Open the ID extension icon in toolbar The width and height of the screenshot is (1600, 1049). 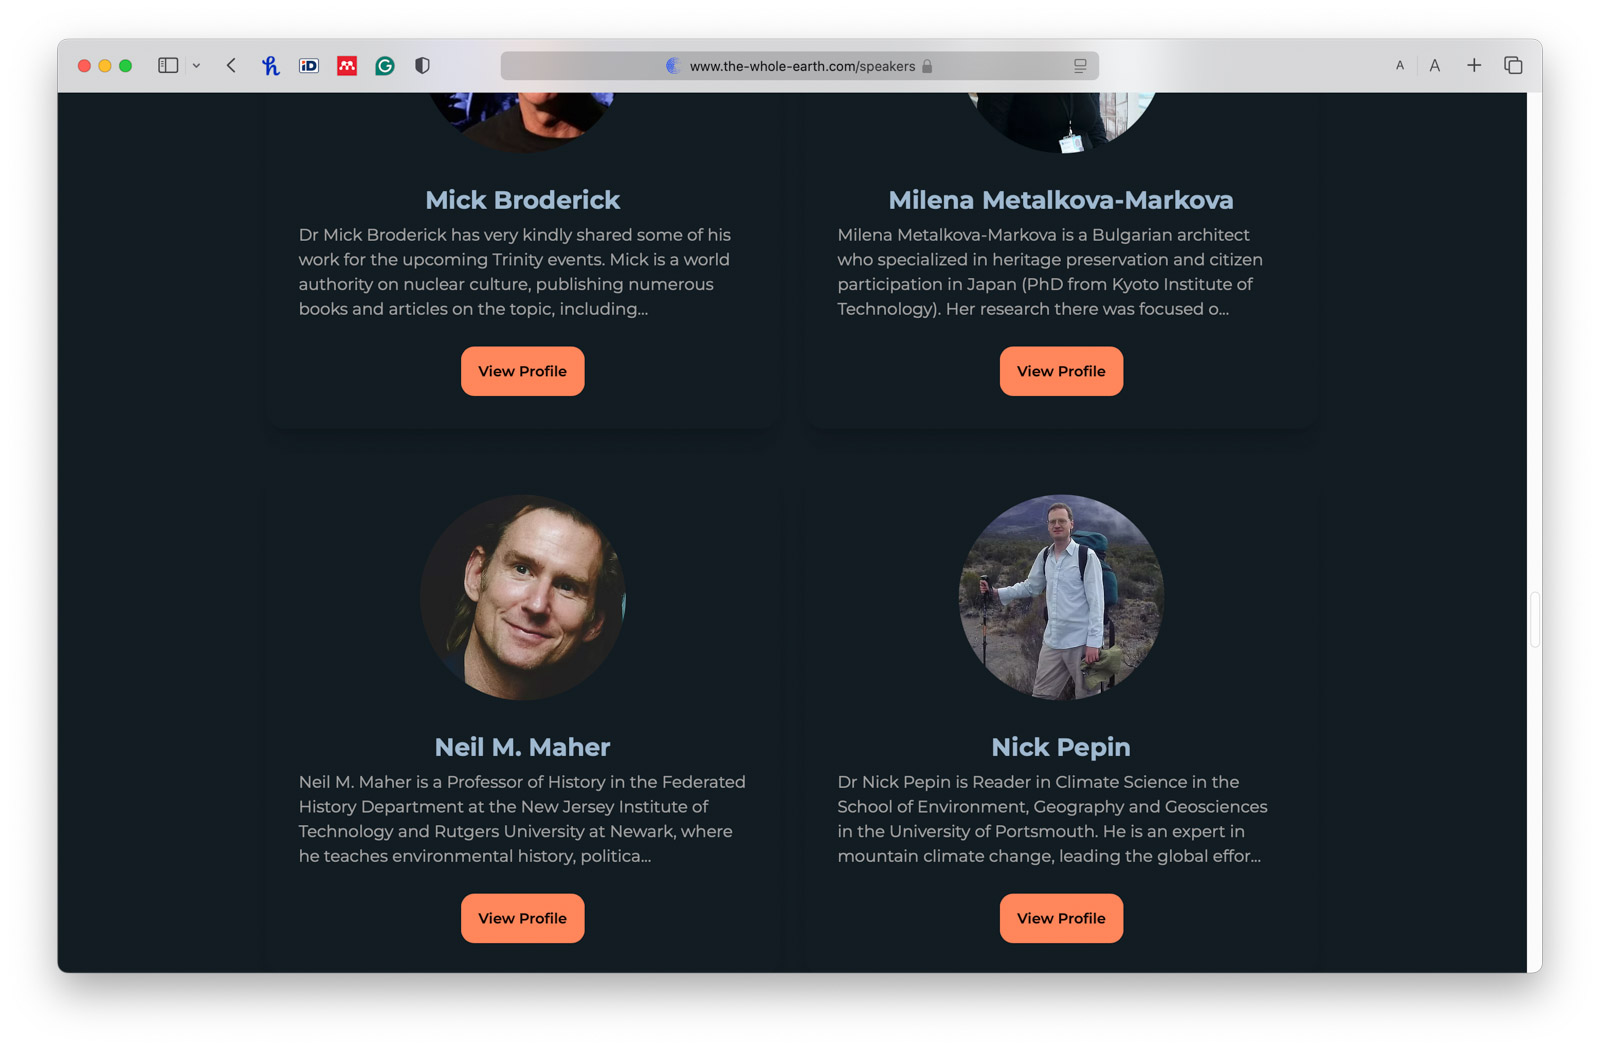click(309, 66)
